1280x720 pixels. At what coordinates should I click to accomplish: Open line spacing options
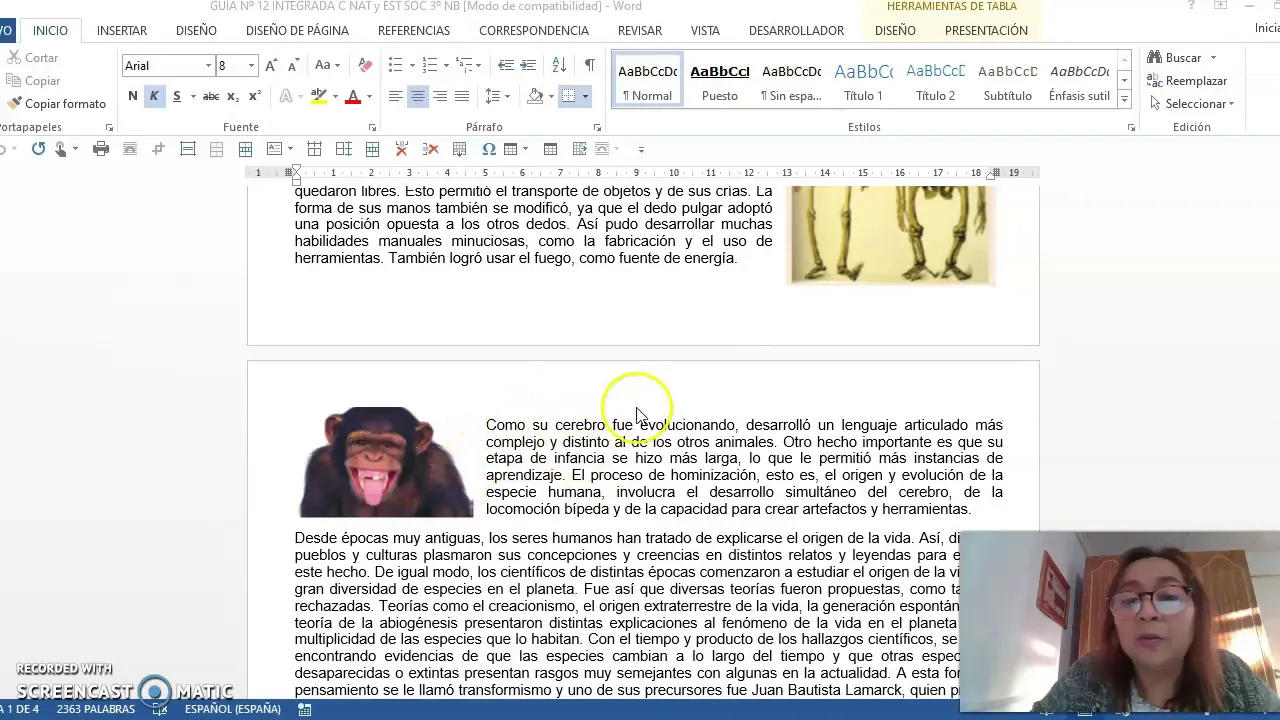click(497, 96)
